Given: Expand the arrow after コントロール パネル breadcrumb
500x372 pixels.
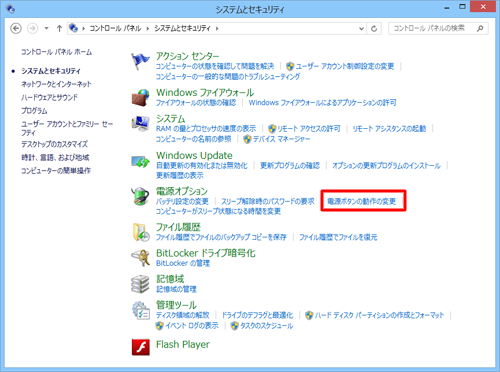Looking at the screenshot, I should [148, 28].
